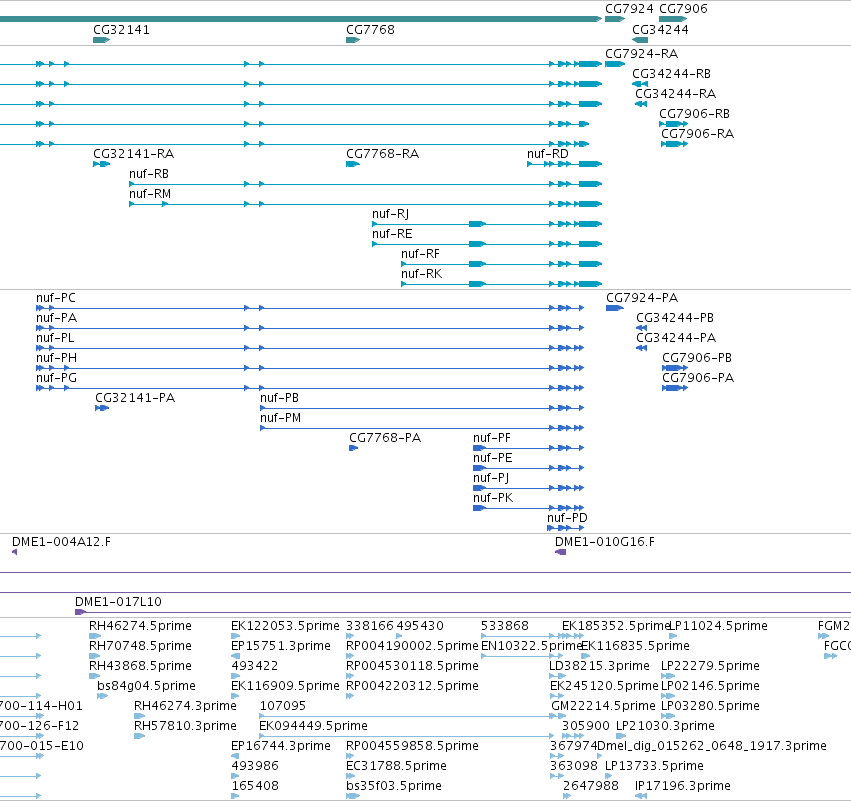The image size is (851, 801).
Task: Select the nuf-PE label
Action: [x=493, y=458]
